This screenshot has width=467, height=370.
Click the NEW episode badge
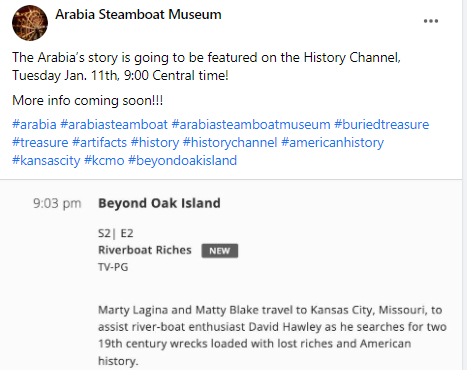coord(220,251)
